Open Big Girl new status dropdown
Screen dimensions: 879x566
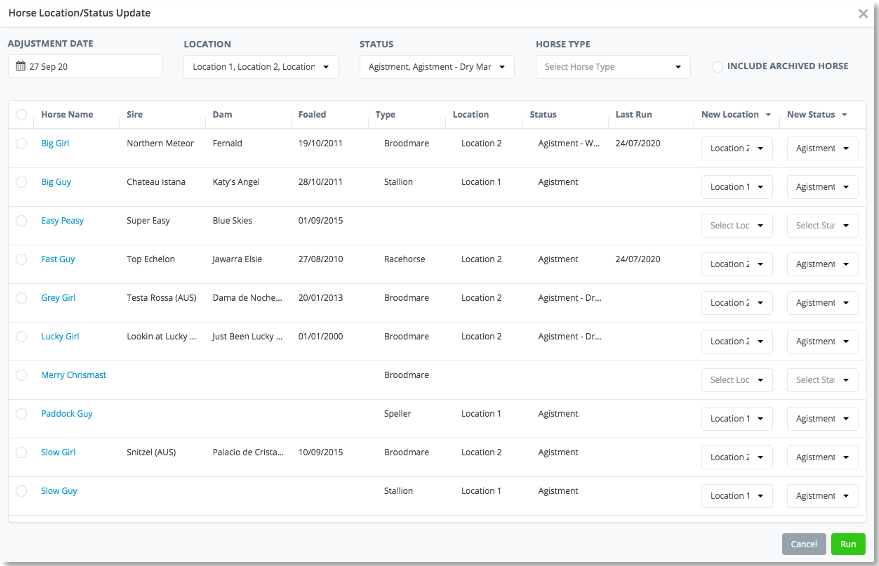pyautogui.click(x=822, y=149)
